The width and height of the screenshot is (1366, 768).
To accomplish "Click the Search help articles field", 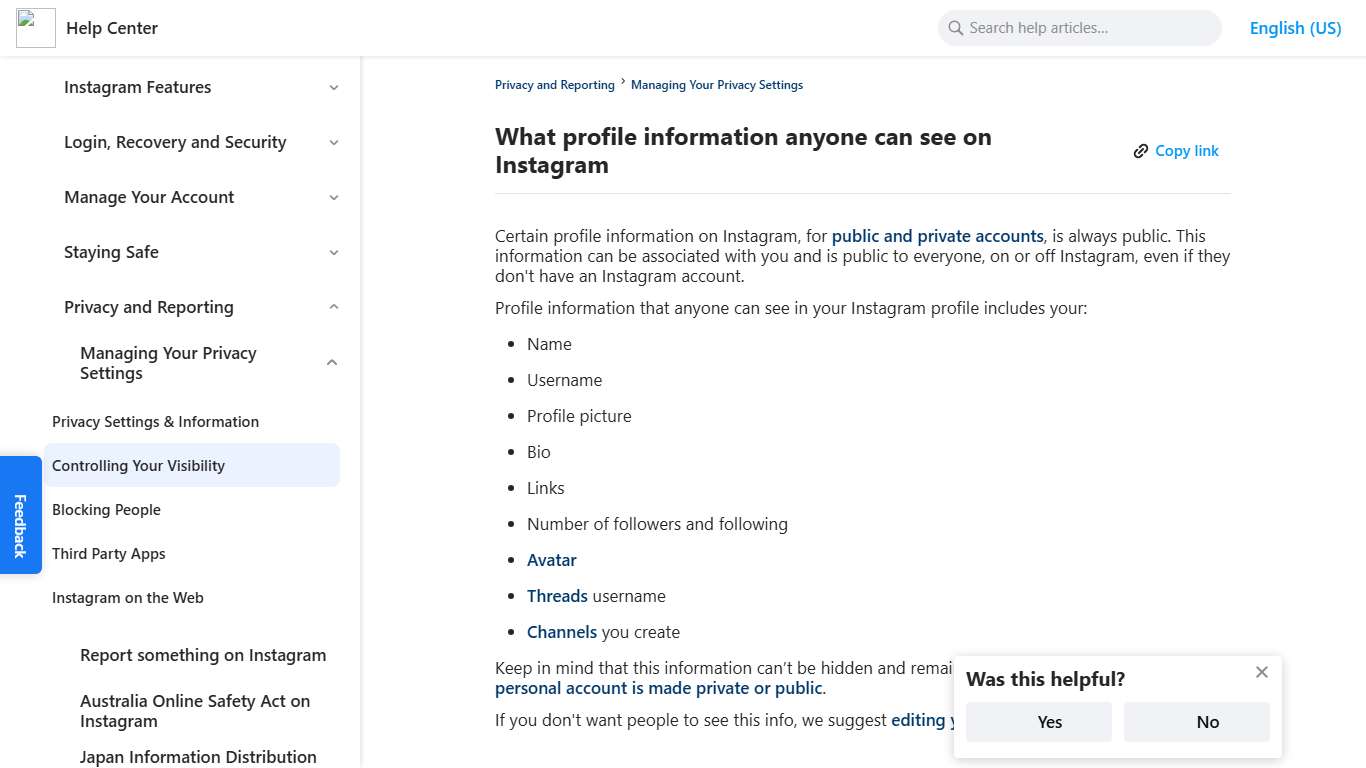I will coord(1080,28).
